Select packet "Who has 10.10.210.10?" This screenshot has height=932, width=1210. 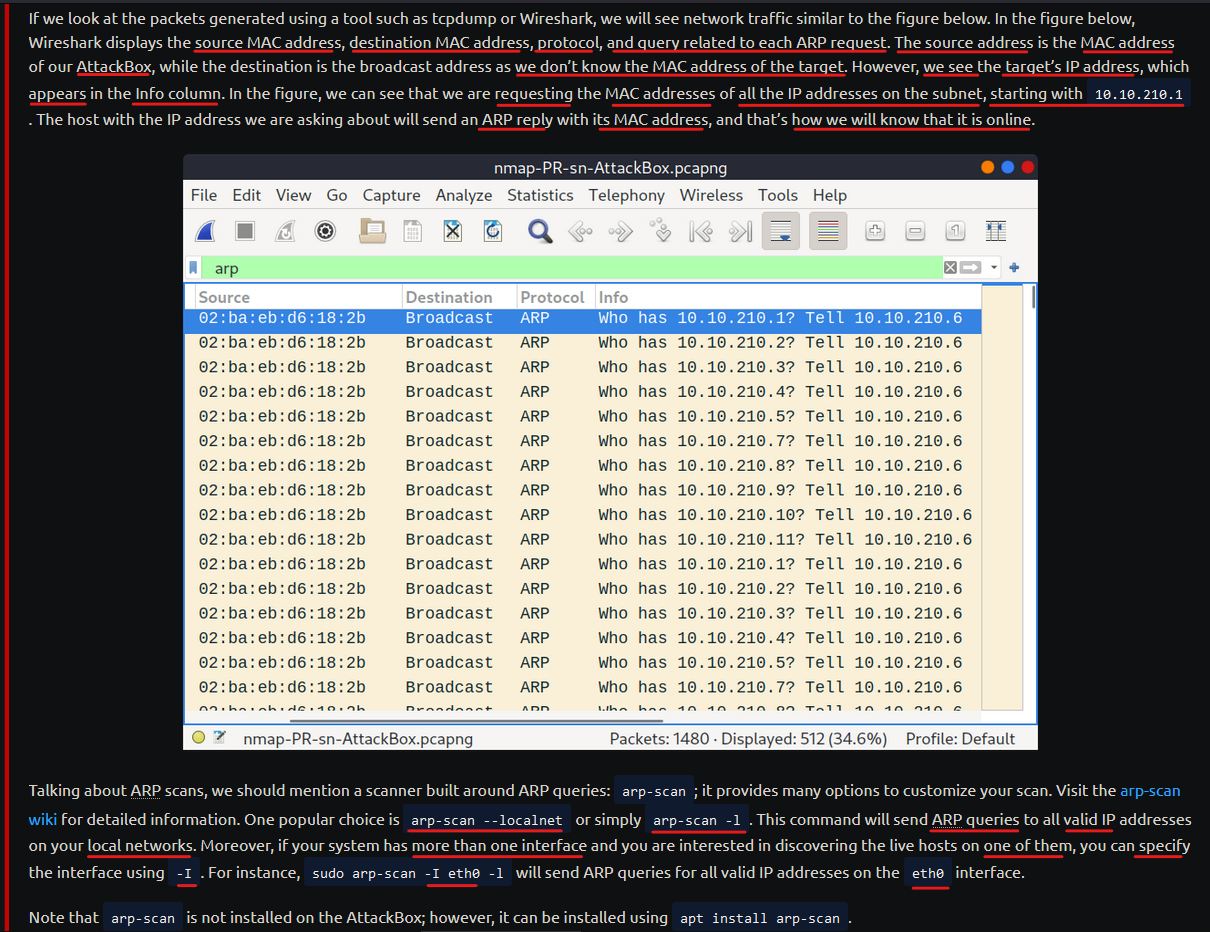(583, 515)
